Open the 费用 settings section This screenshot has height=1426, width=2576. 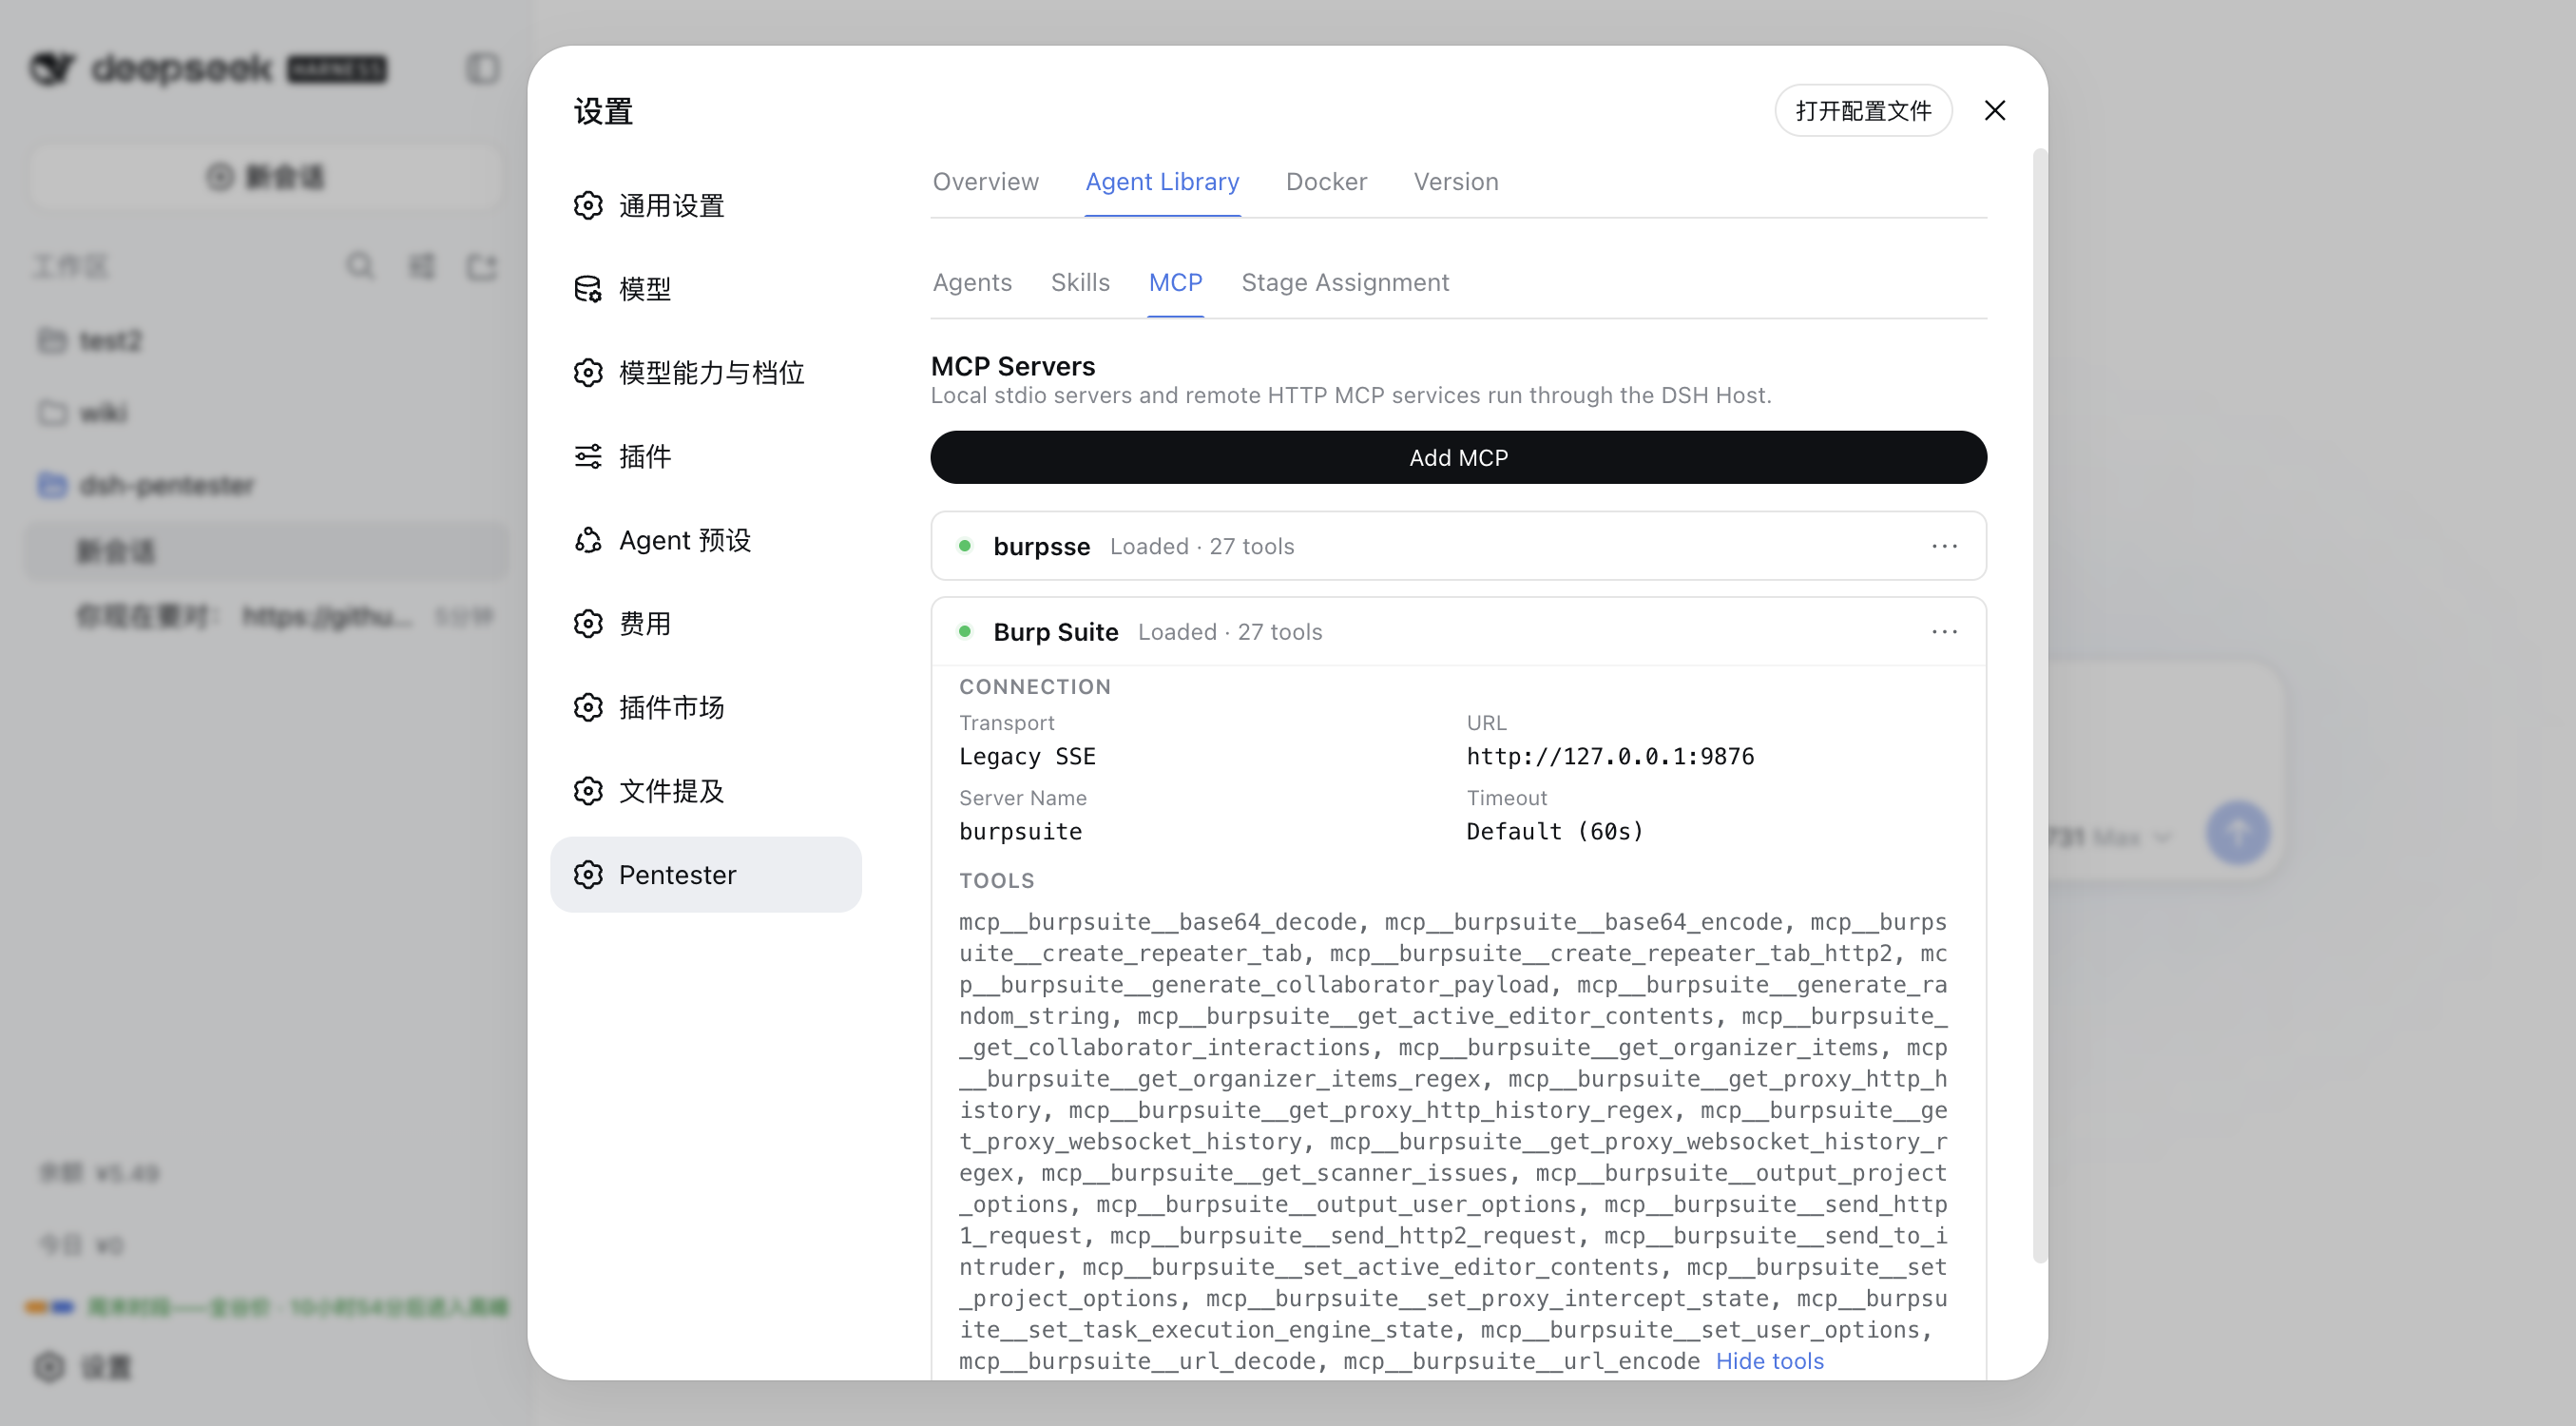(x=705, y=624)
